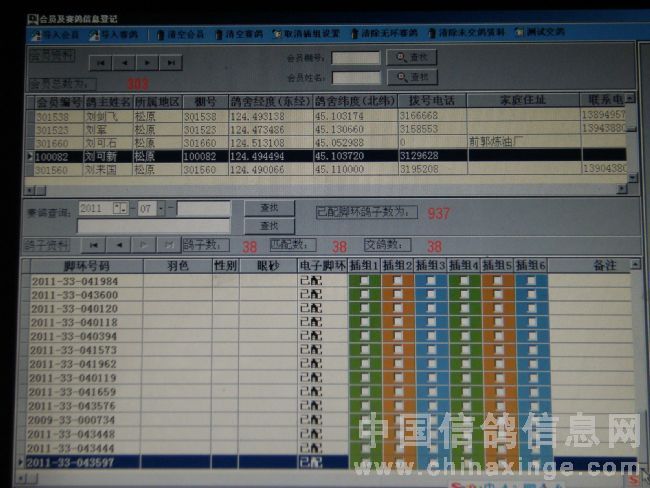
Task: Click the 会员棚号 input field
Action: (355, 58)
